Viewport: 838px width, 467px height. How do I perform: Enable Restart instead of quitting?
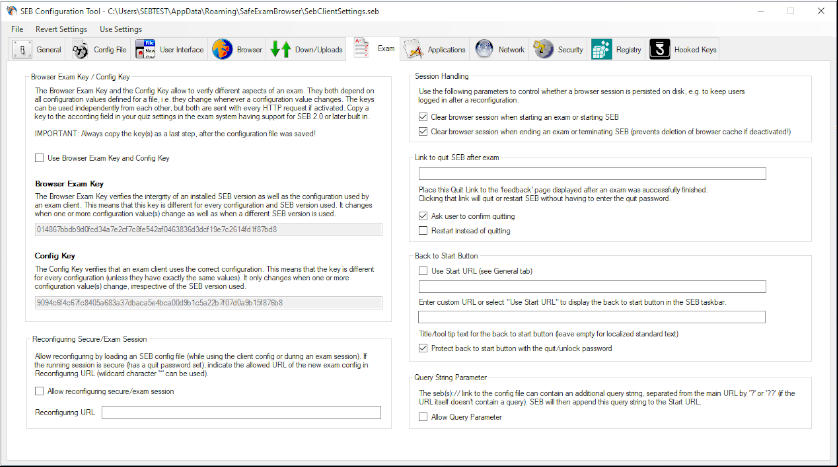423,230
